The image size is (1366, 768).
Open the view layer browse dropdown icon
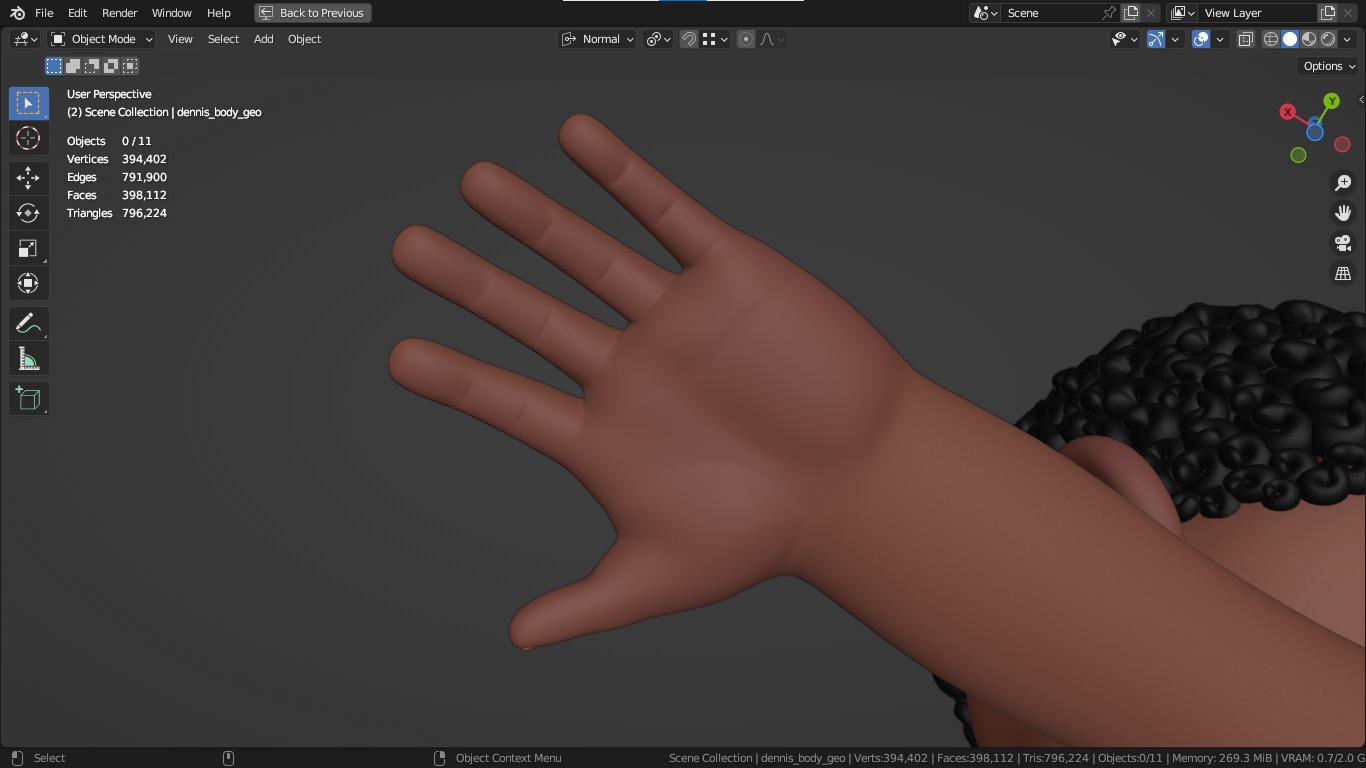click(1182, 13)
